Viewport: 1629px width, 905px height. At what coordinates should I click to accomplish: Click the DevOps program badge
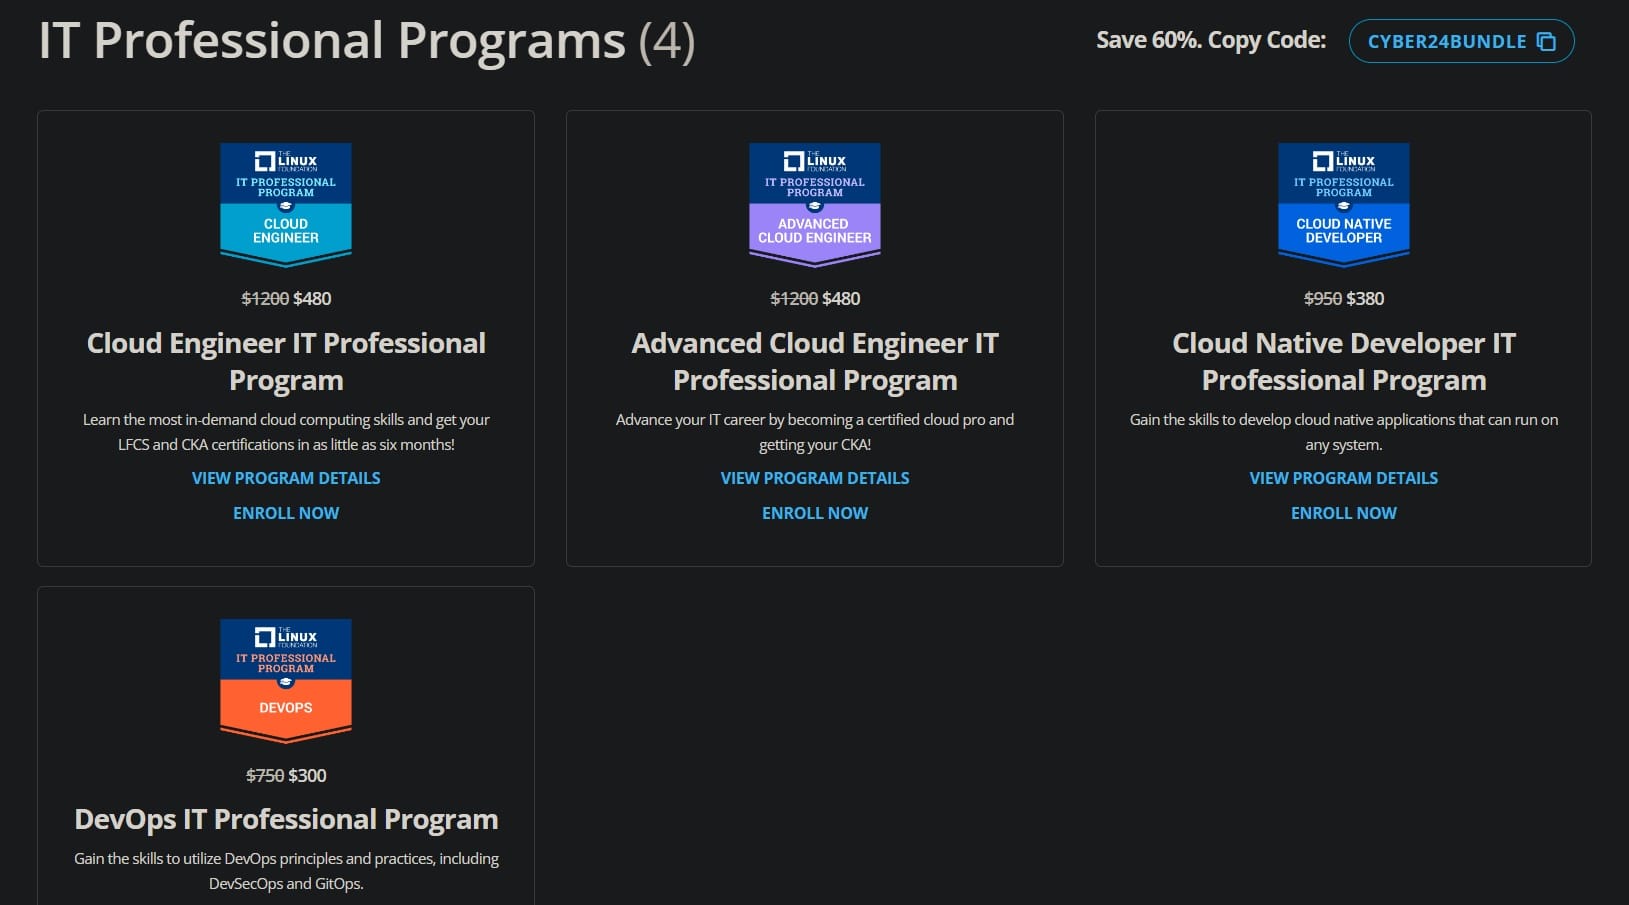pos(286,680)
